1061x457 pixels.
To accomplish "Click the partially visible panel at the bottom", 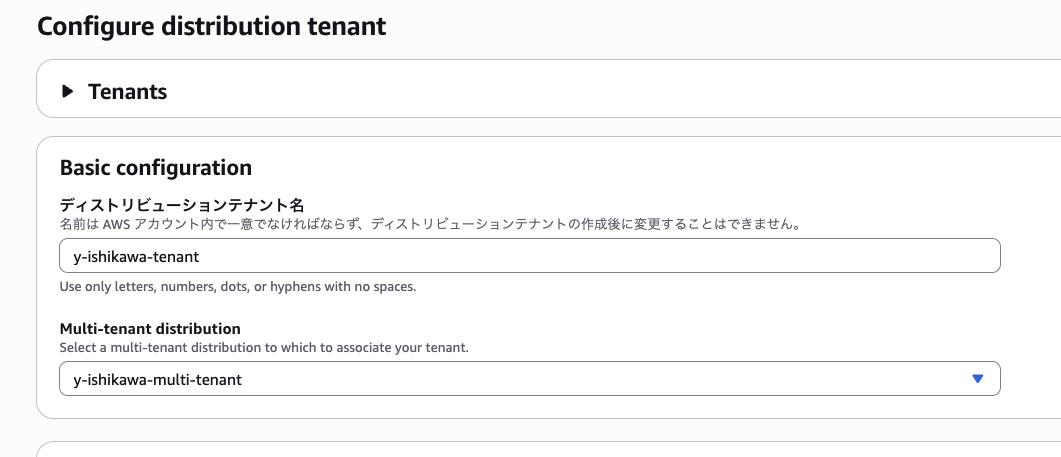I will pyautogui.click(x=548, y=450).
